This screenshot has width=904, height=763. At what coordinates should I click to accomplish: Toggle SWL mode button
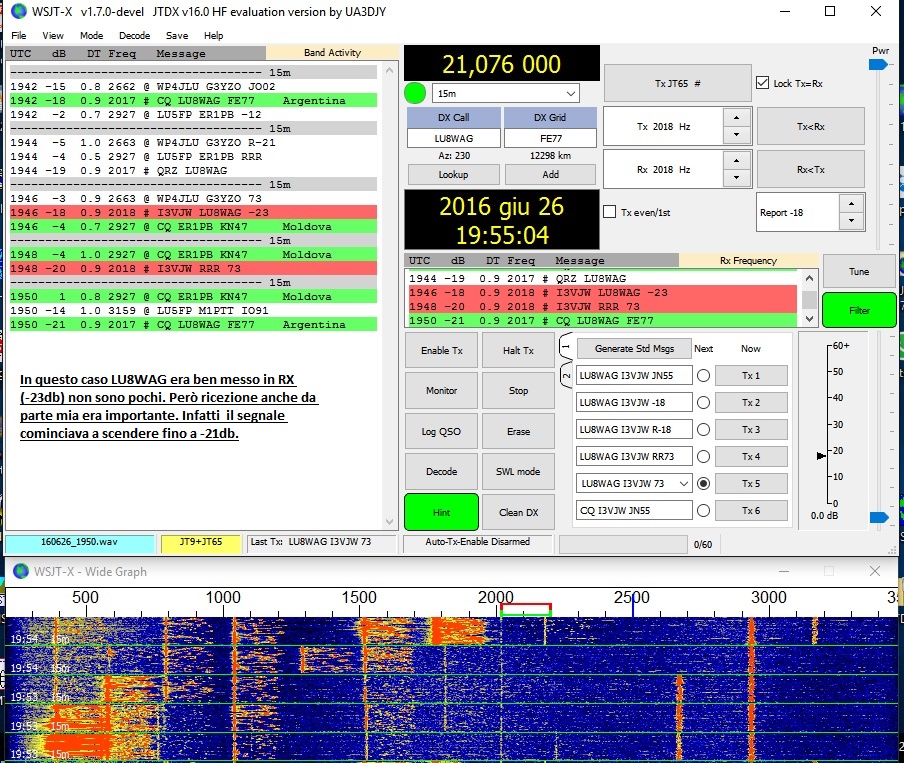(x=518, y=471)
